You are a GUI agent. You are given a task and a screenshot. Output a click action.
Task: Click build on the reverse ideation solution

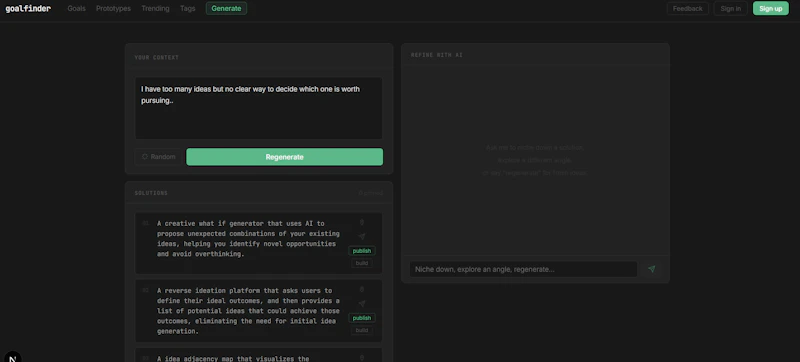coord(362,330)
